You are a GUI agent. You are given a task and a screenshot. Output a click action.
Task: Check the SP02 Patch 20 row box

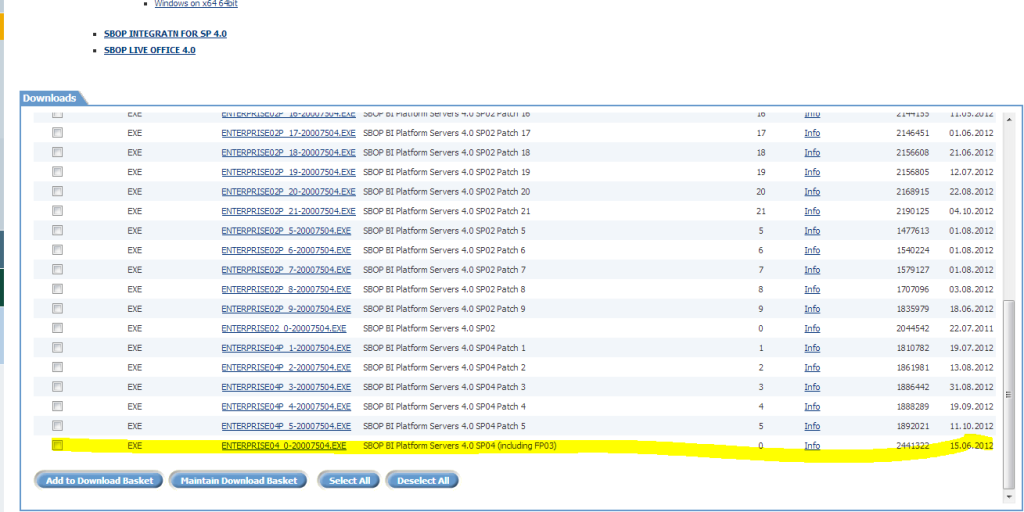tap(57, 191)
